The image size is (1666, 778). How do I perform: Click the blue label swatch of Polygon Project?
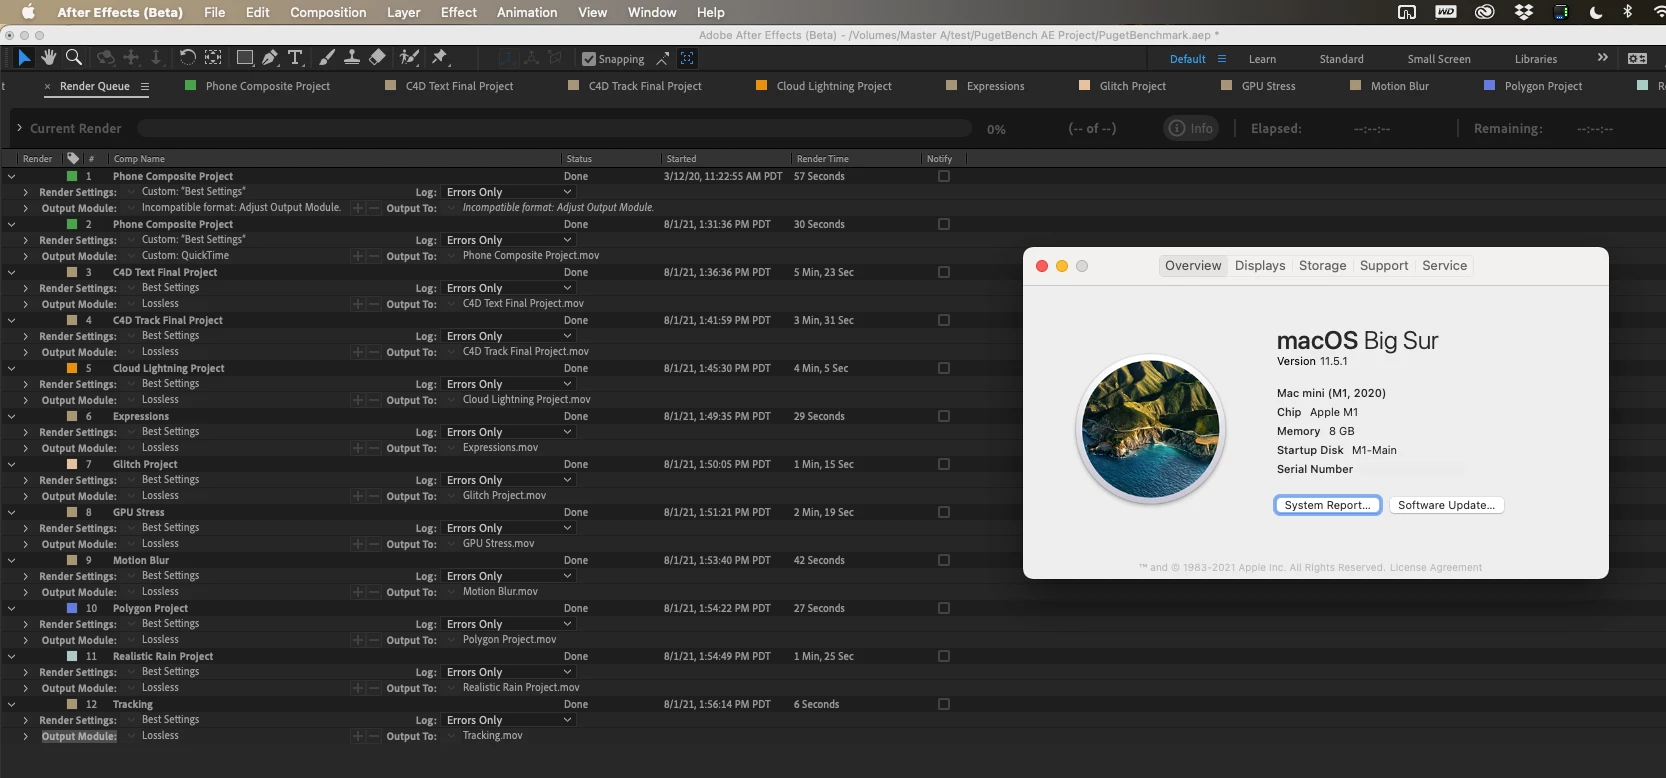pyautogui.click(x=72, y=608)
